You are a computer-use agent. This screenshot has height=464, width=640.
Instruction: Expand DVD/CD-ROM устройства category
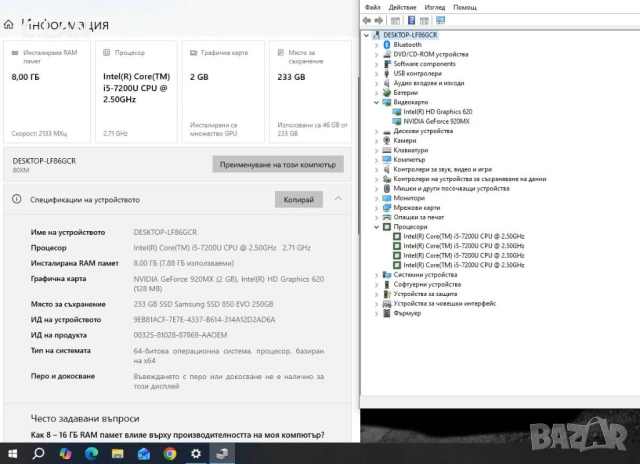pos(376,54)
